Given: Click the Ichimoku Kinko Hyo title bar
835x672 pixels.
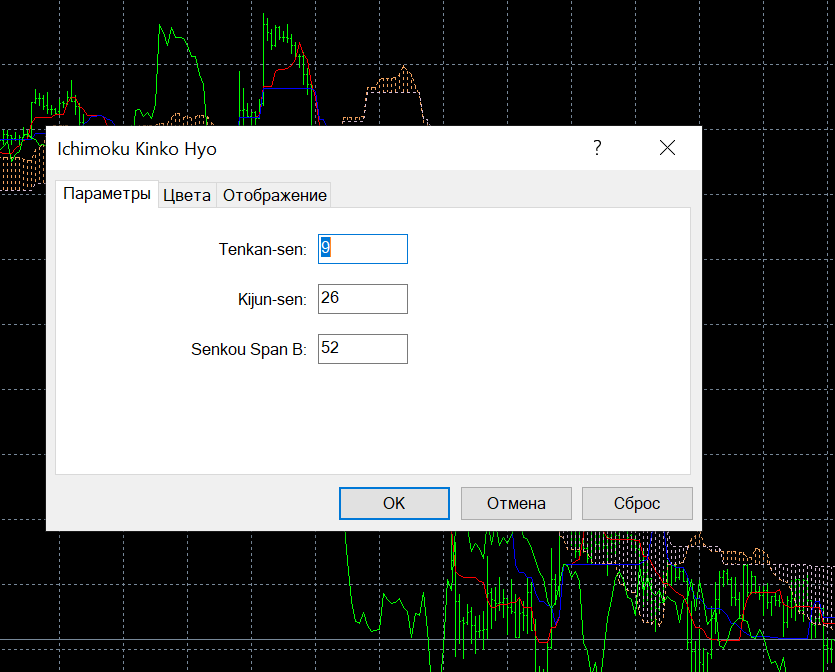Looking at the screenshot, I should (300, 148).
